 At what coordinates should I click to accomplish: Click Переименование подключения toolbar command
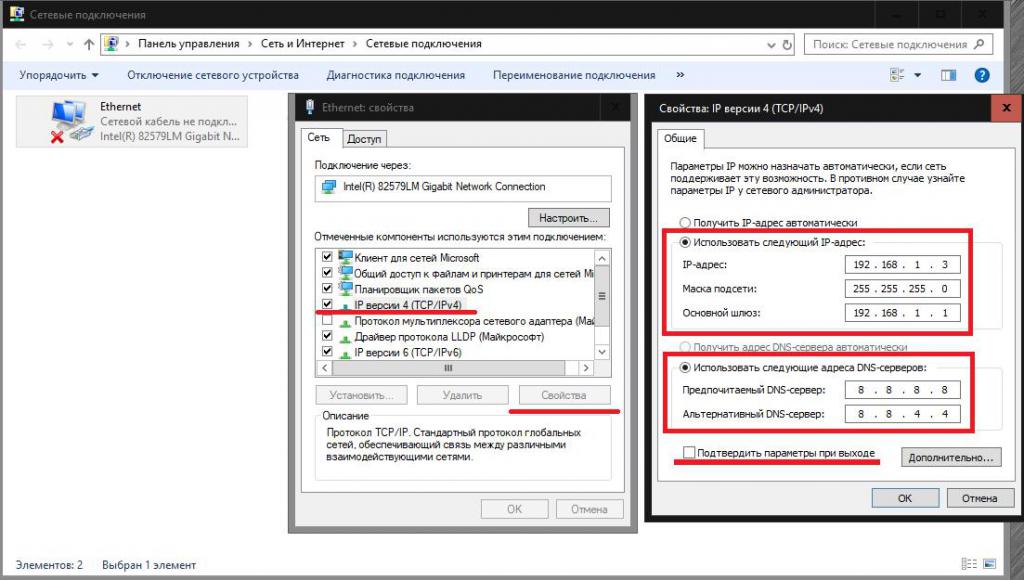pos(574,75)
